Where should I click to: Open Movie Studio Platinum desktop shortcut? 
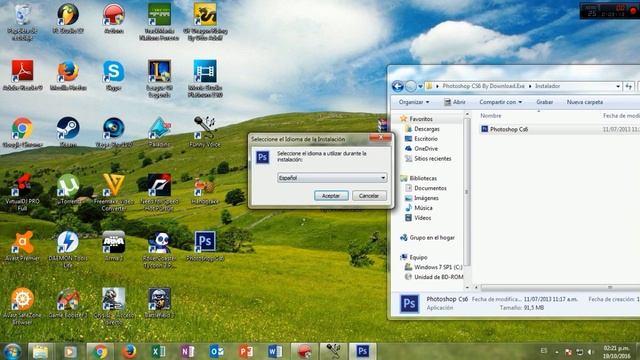click(x=205, y=78)
